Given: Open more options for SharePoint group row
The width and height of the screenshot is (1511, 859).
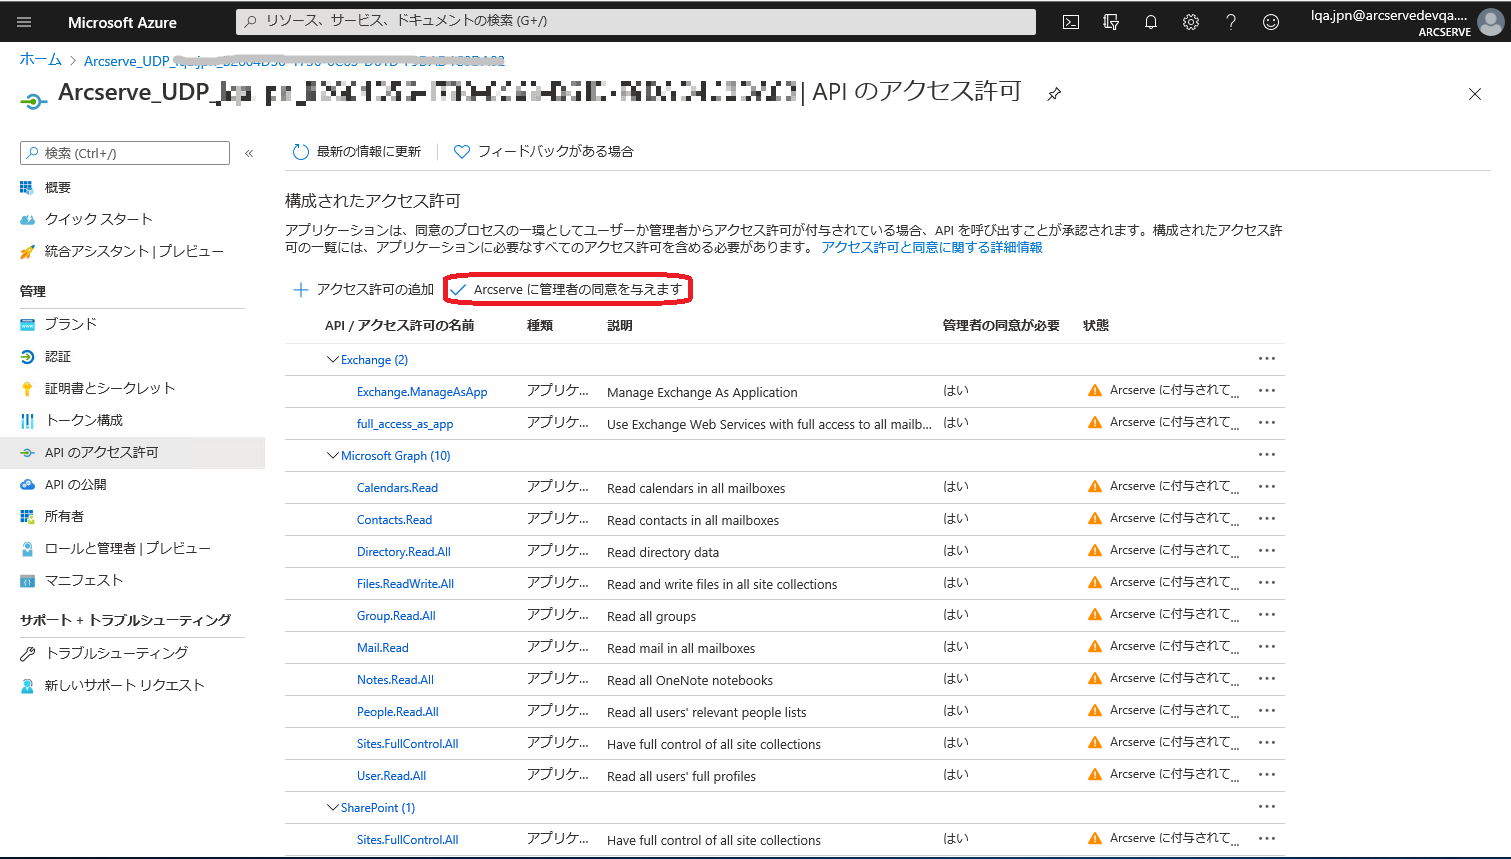Looking at the screenshot, I should [x=1267, y=807].
